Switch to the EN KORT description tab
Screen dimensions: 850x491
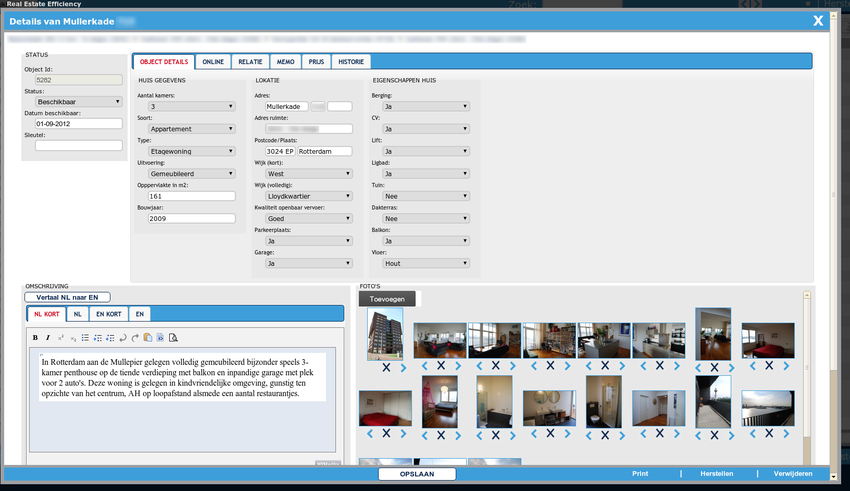point(109,314)
